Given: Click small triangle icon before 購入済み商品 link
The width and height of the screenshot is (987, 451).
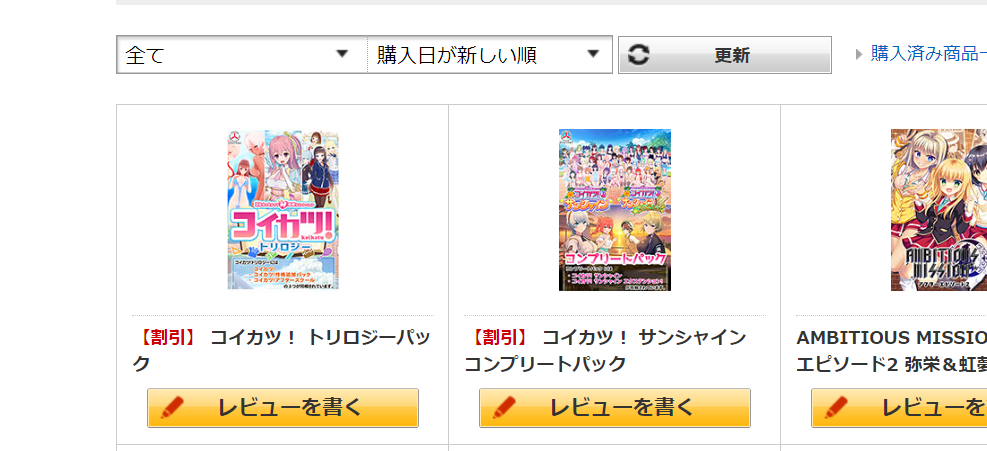Looking at the screenshot, I should (x=859, y=54).
